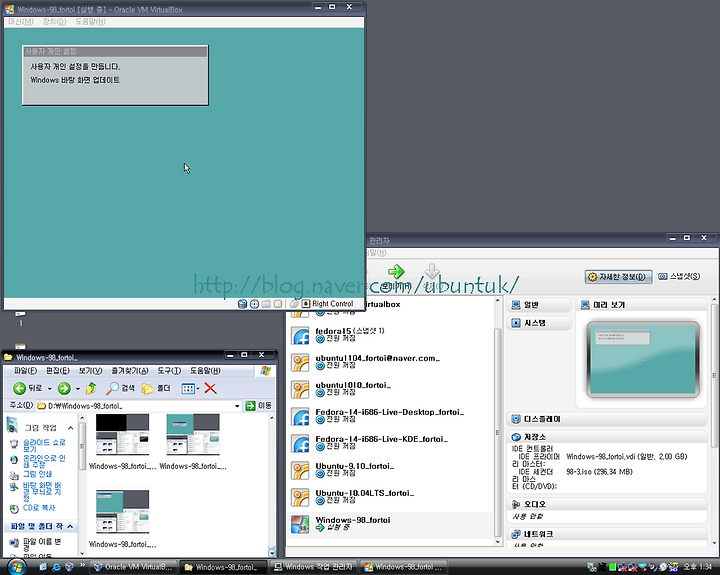Click the Display section icon in details pane

click(x=516, y=419)
